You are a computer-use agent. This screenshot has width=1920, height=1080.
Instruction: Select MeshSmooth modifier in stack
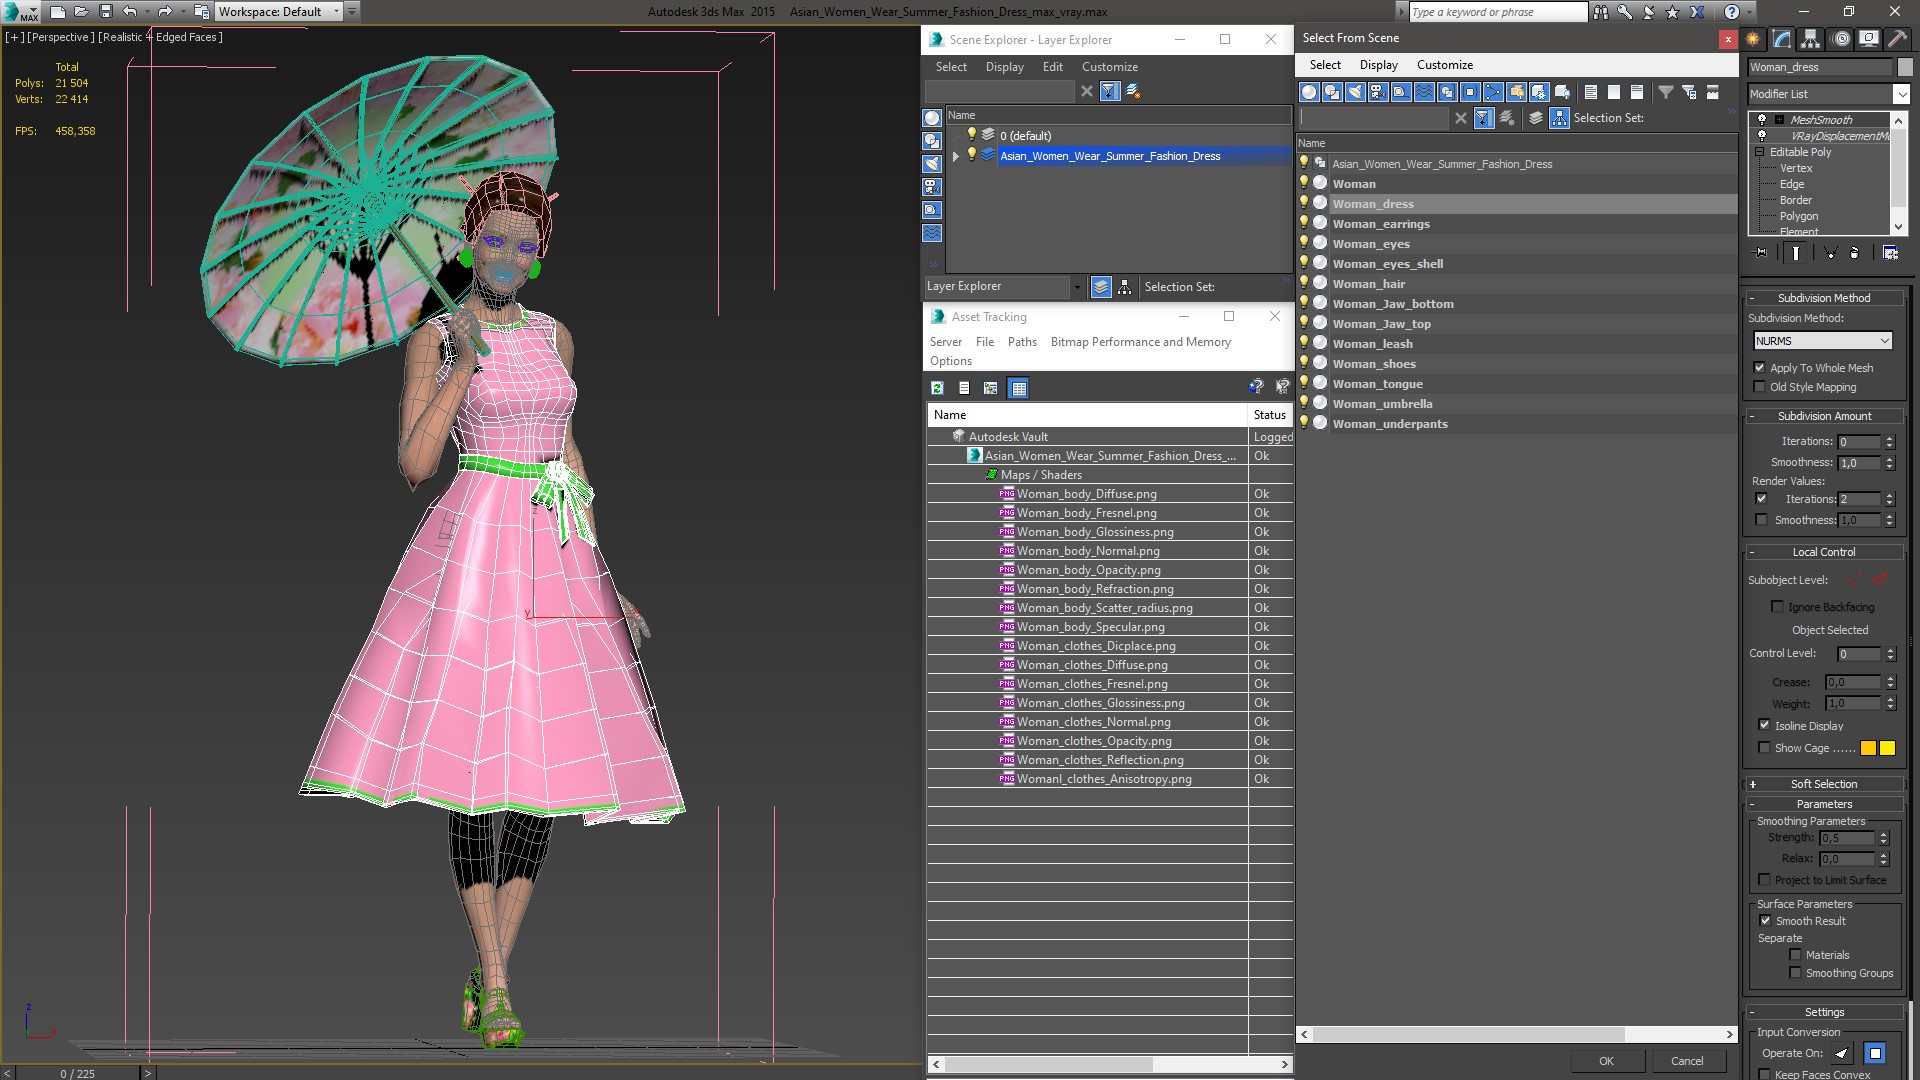[x=1820, y=120]
